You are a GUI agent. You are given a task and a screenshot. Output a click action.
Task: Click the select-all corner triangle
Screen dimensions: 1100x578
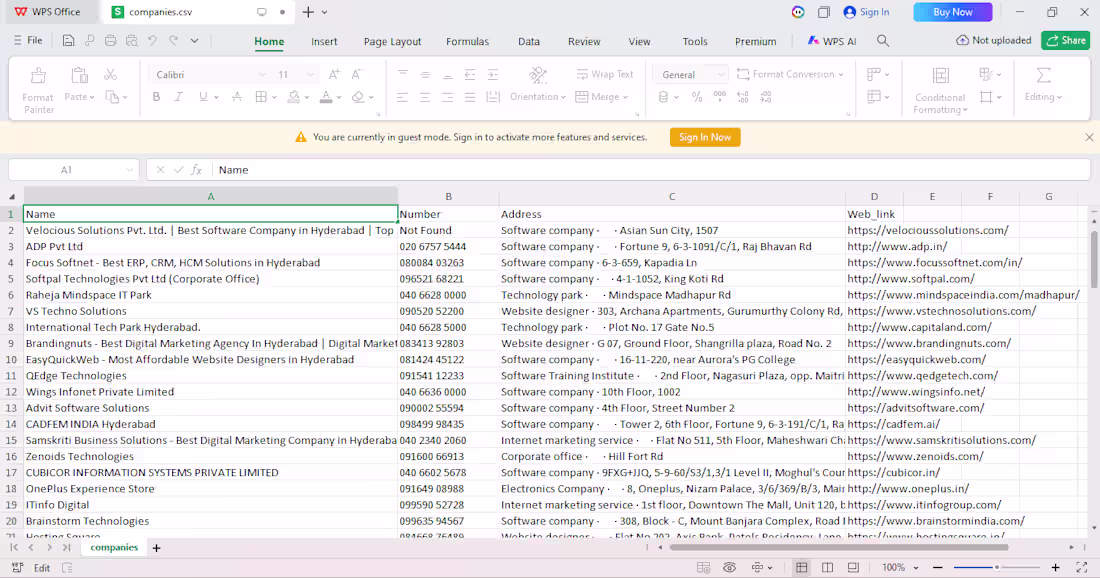tap(12, 197)
